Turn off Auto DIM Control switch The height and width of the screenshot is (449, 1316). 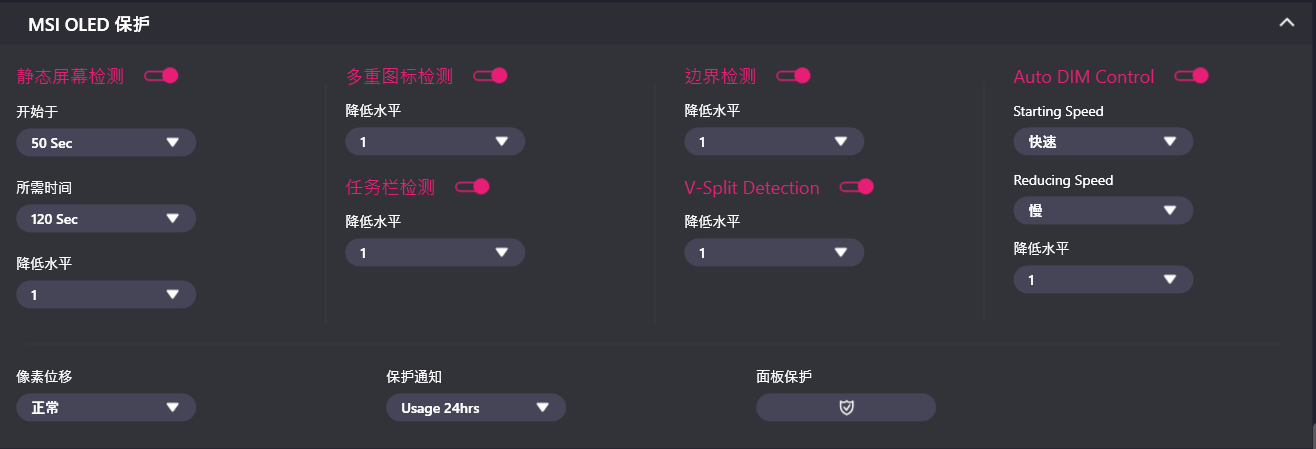[x=1192, y=75]
